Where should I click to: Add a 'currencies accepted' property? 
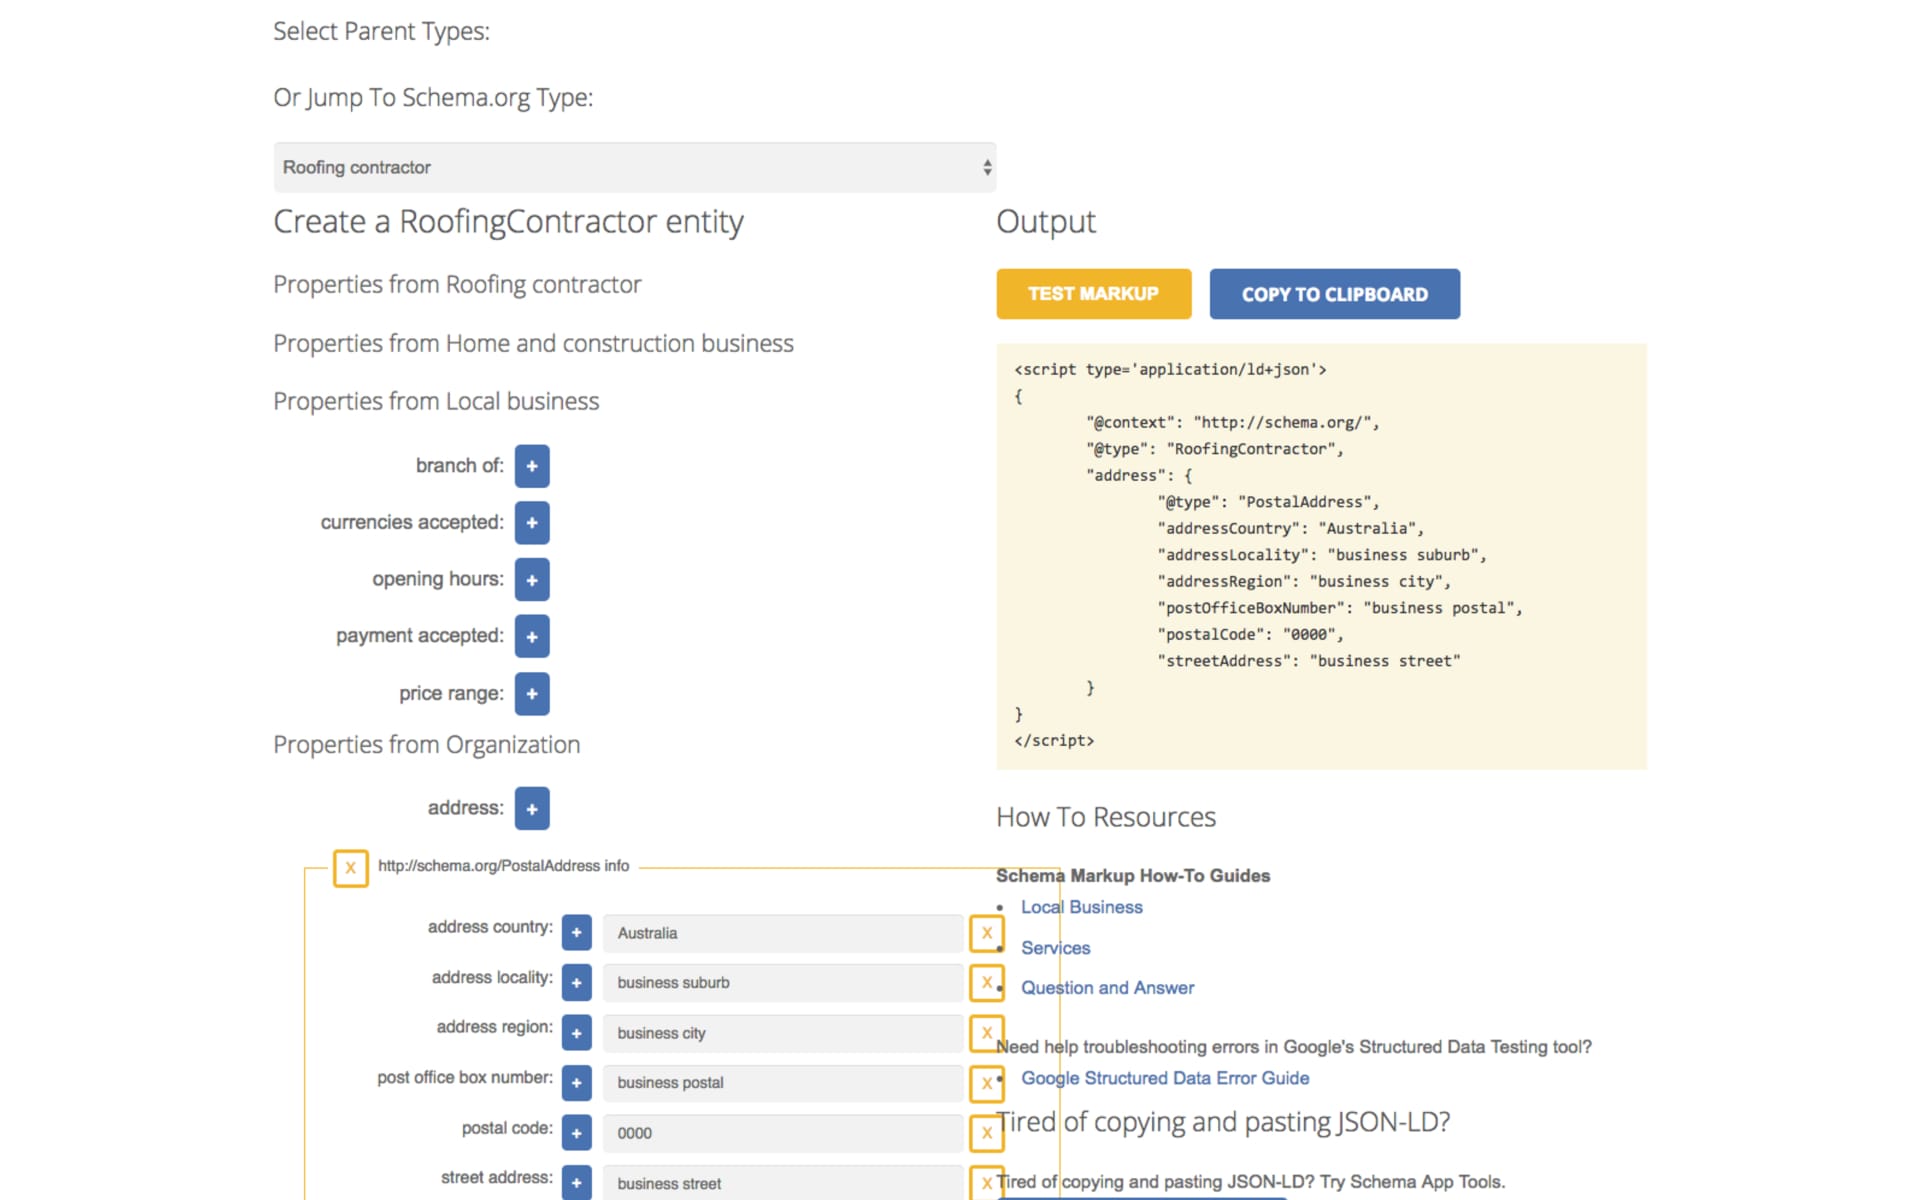click(x=532, y=523)
